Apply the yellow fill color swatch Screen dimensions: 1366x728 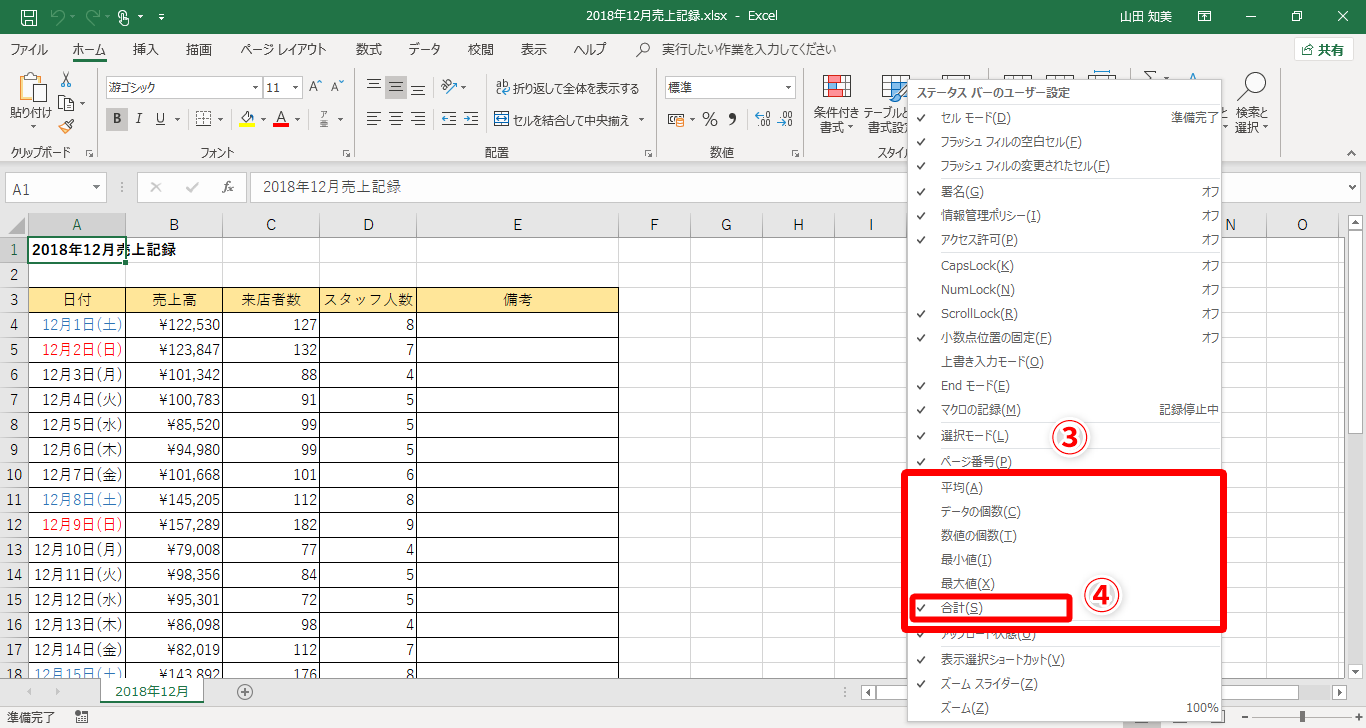(x=247, y=120)
